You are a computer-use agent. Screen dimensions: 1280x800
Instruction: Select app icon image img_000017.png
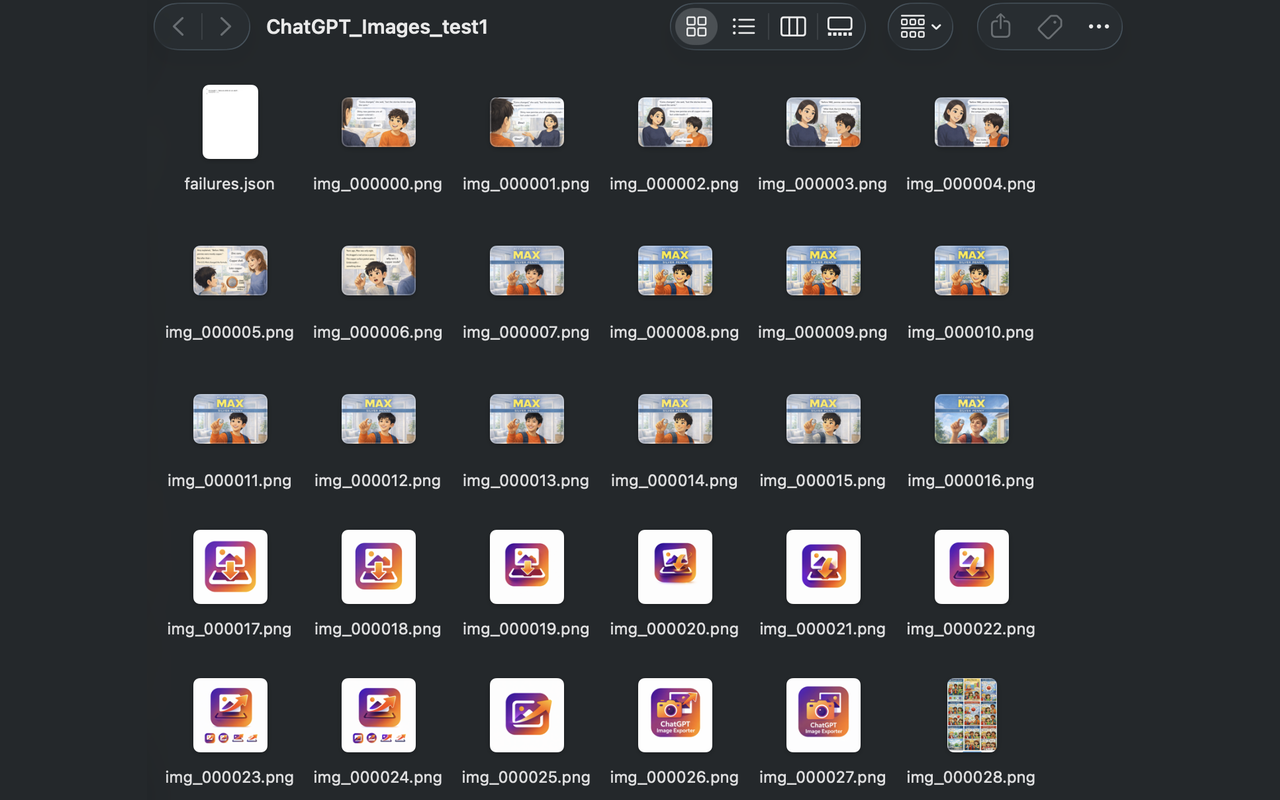click(x=230, y=567)
